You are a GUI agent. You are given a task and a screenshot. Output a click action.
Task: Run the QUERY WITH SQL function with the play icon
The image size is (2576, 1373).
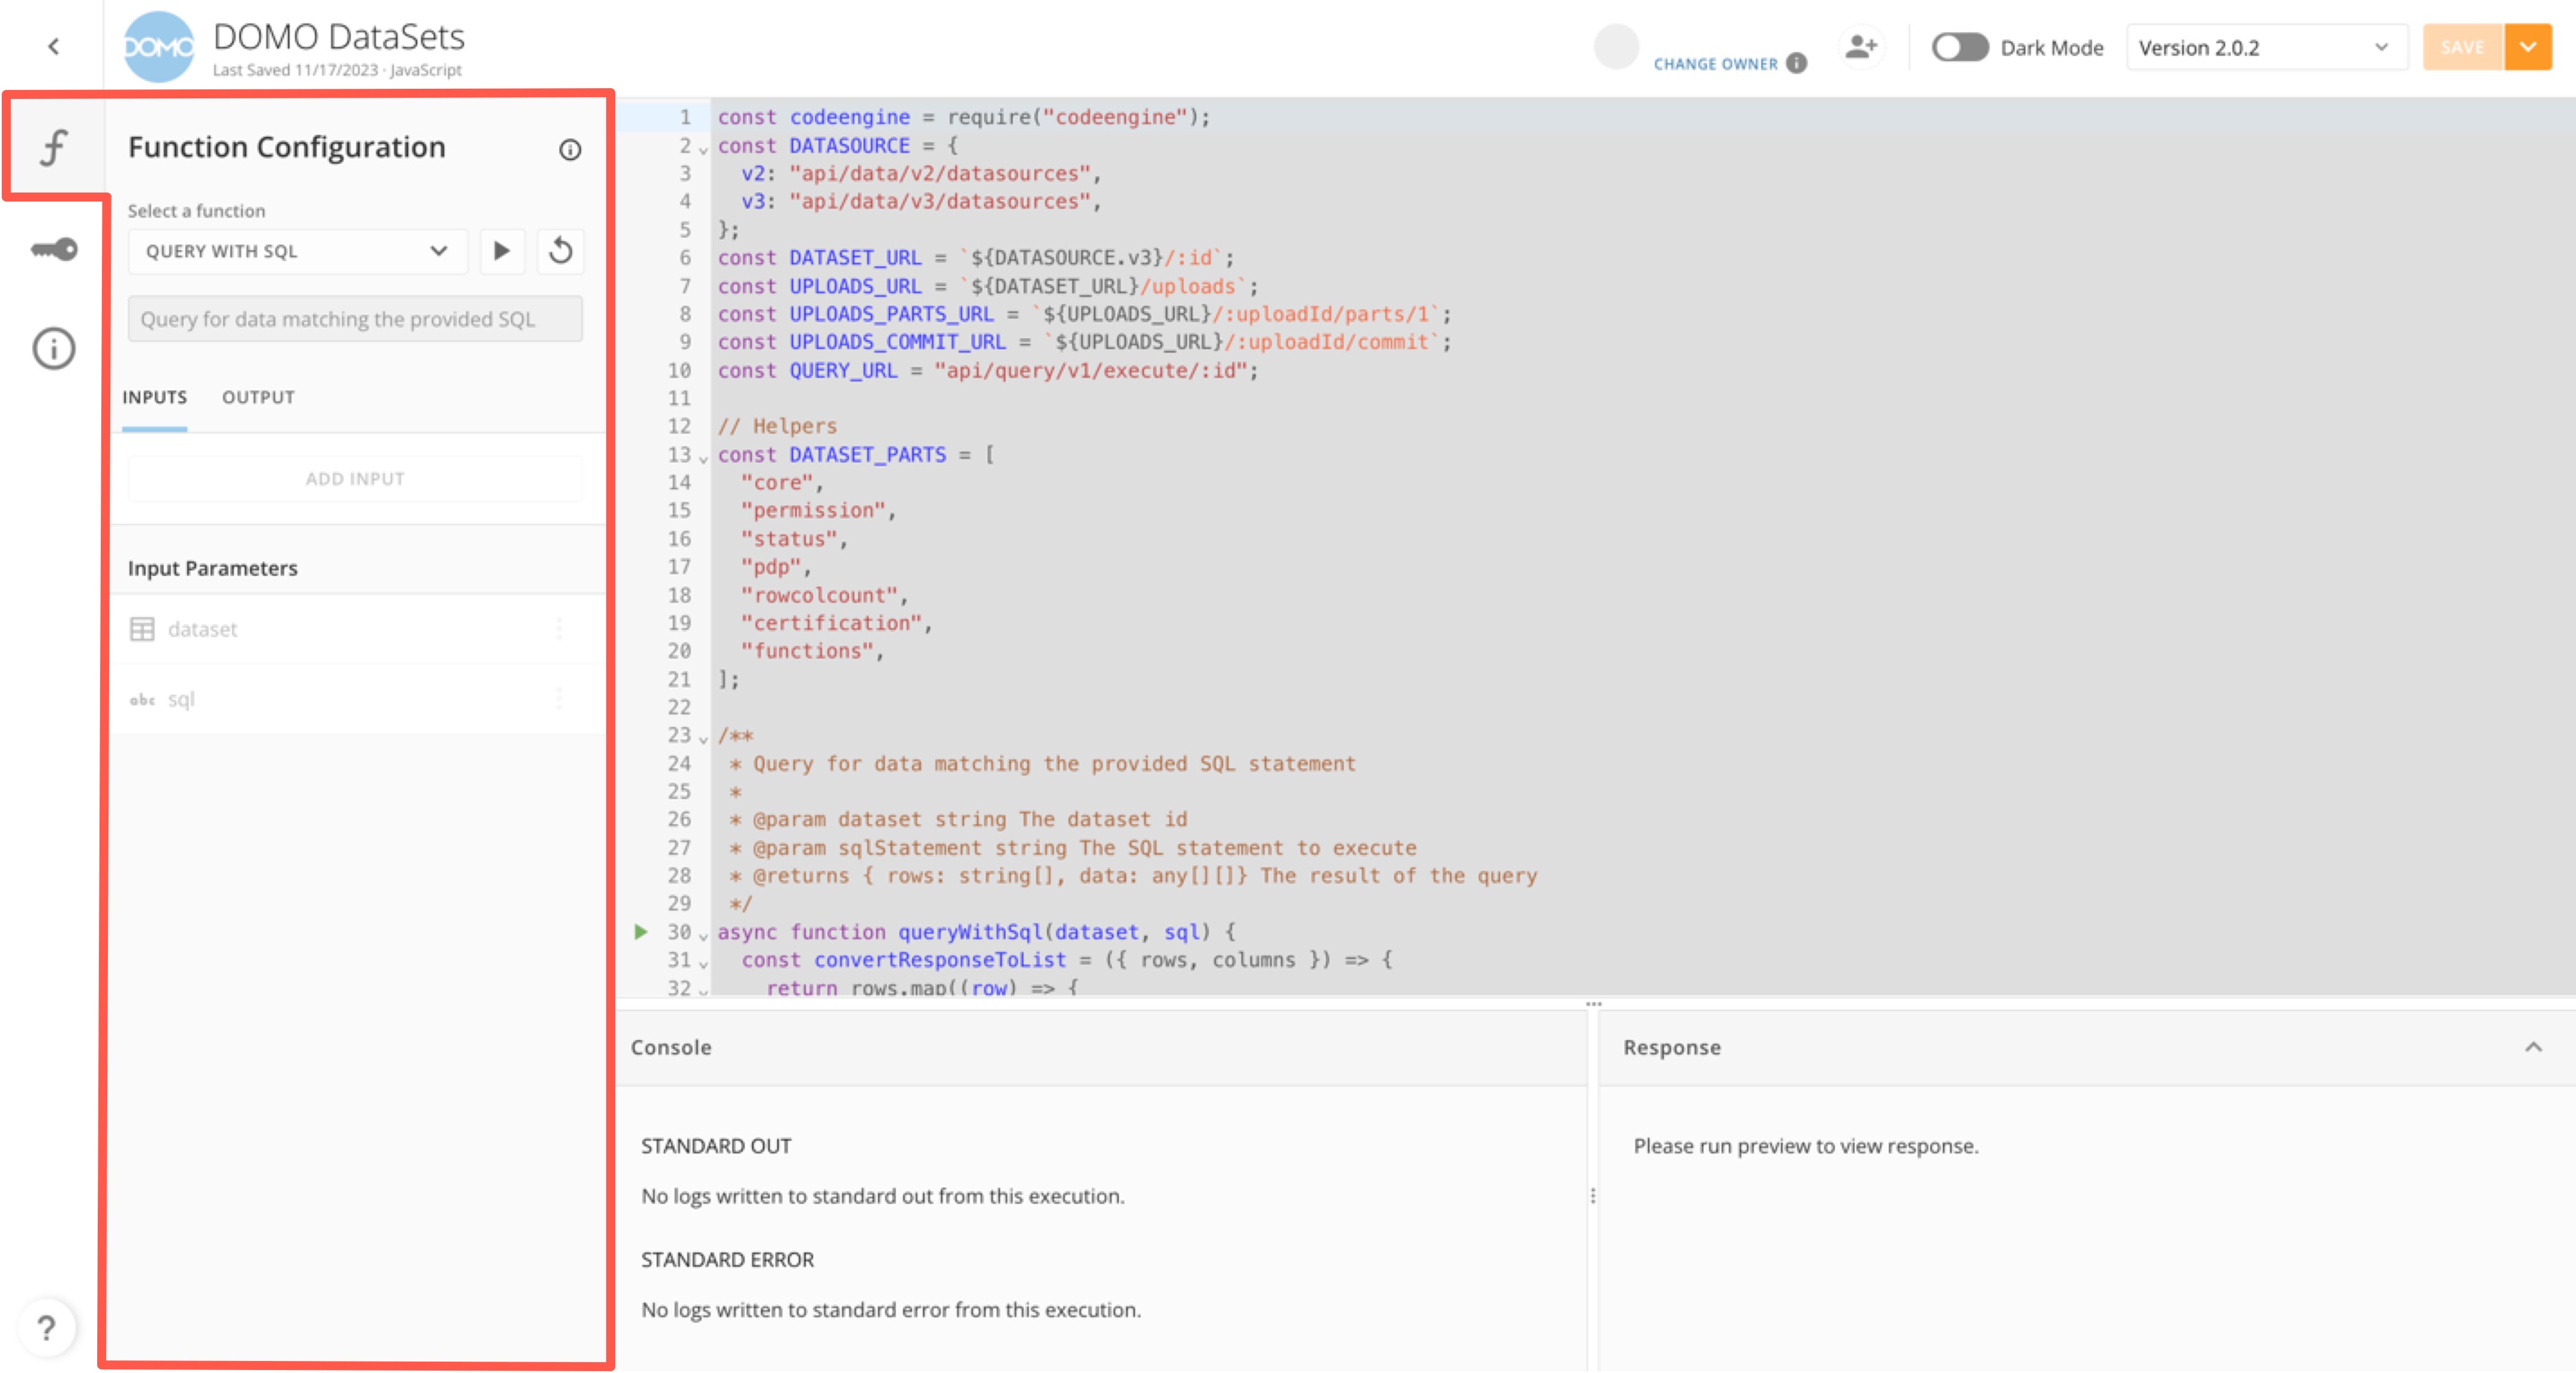502,251
